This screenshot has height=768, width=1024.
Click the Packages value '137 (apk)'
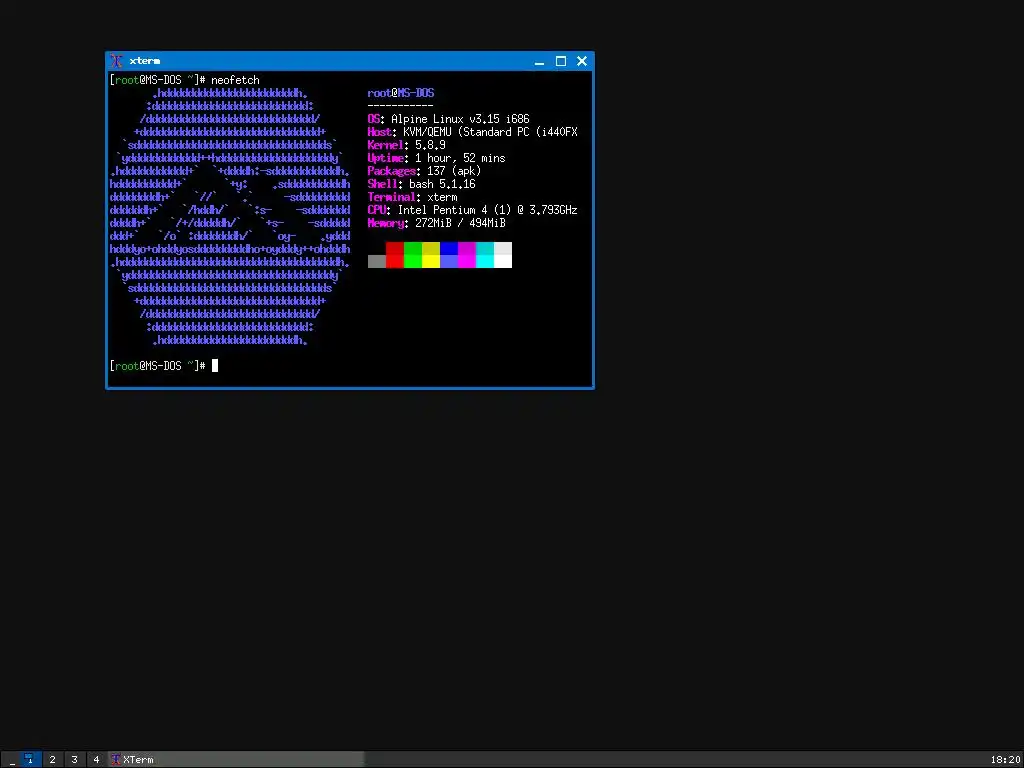click(454, 171)
